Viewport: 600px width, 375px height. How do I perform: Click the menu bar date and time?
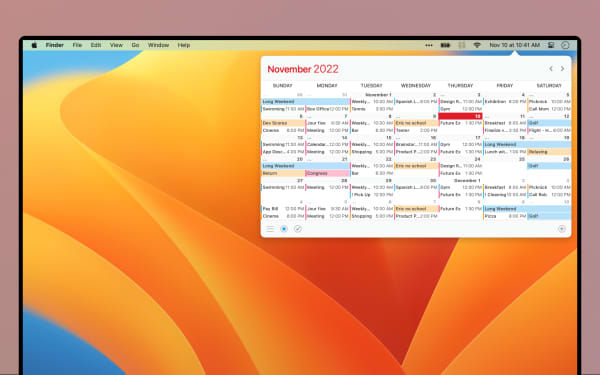(515, 45)
